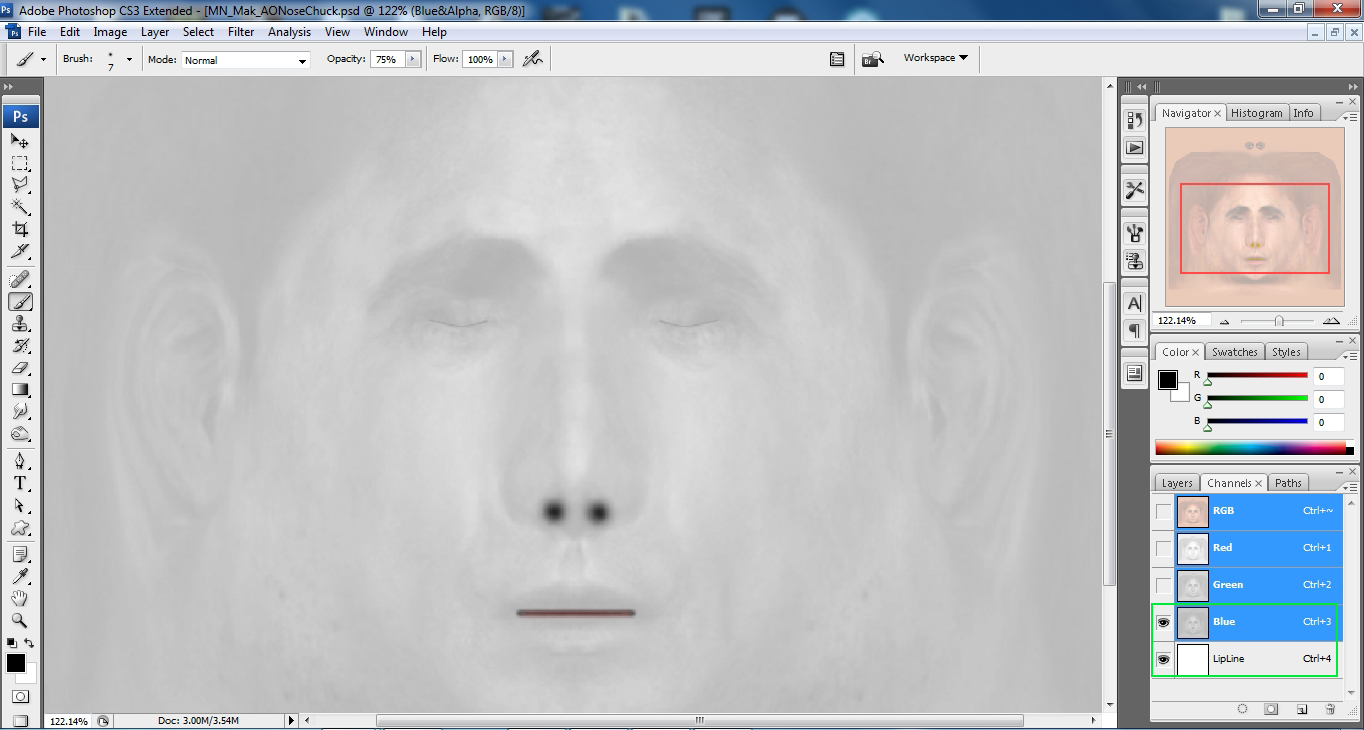Screen dimensions: 1364x730
Task: Show the Red channel visibility
Action: click(1163, 548)
